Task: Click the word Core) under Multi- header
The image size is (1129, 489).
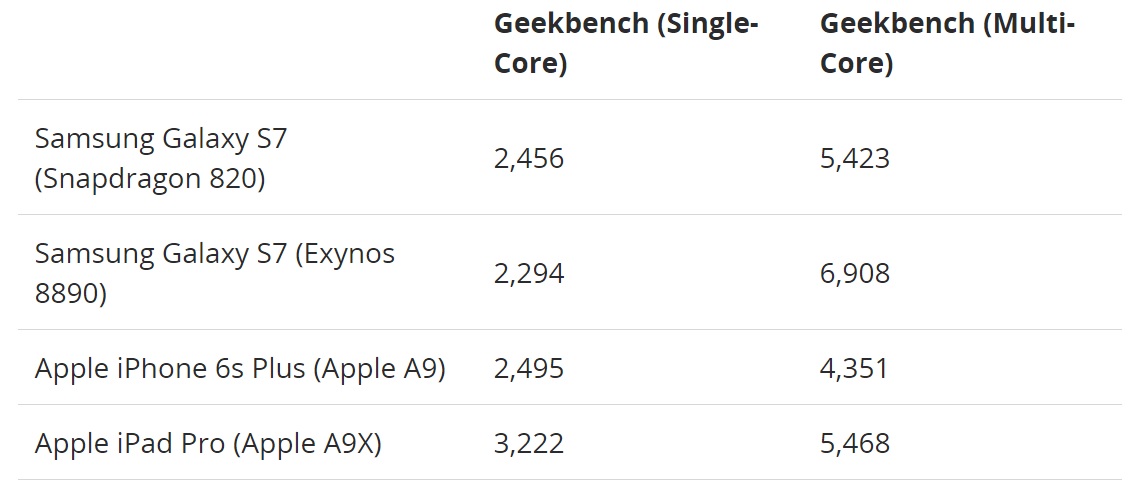Action: point(857,63)
